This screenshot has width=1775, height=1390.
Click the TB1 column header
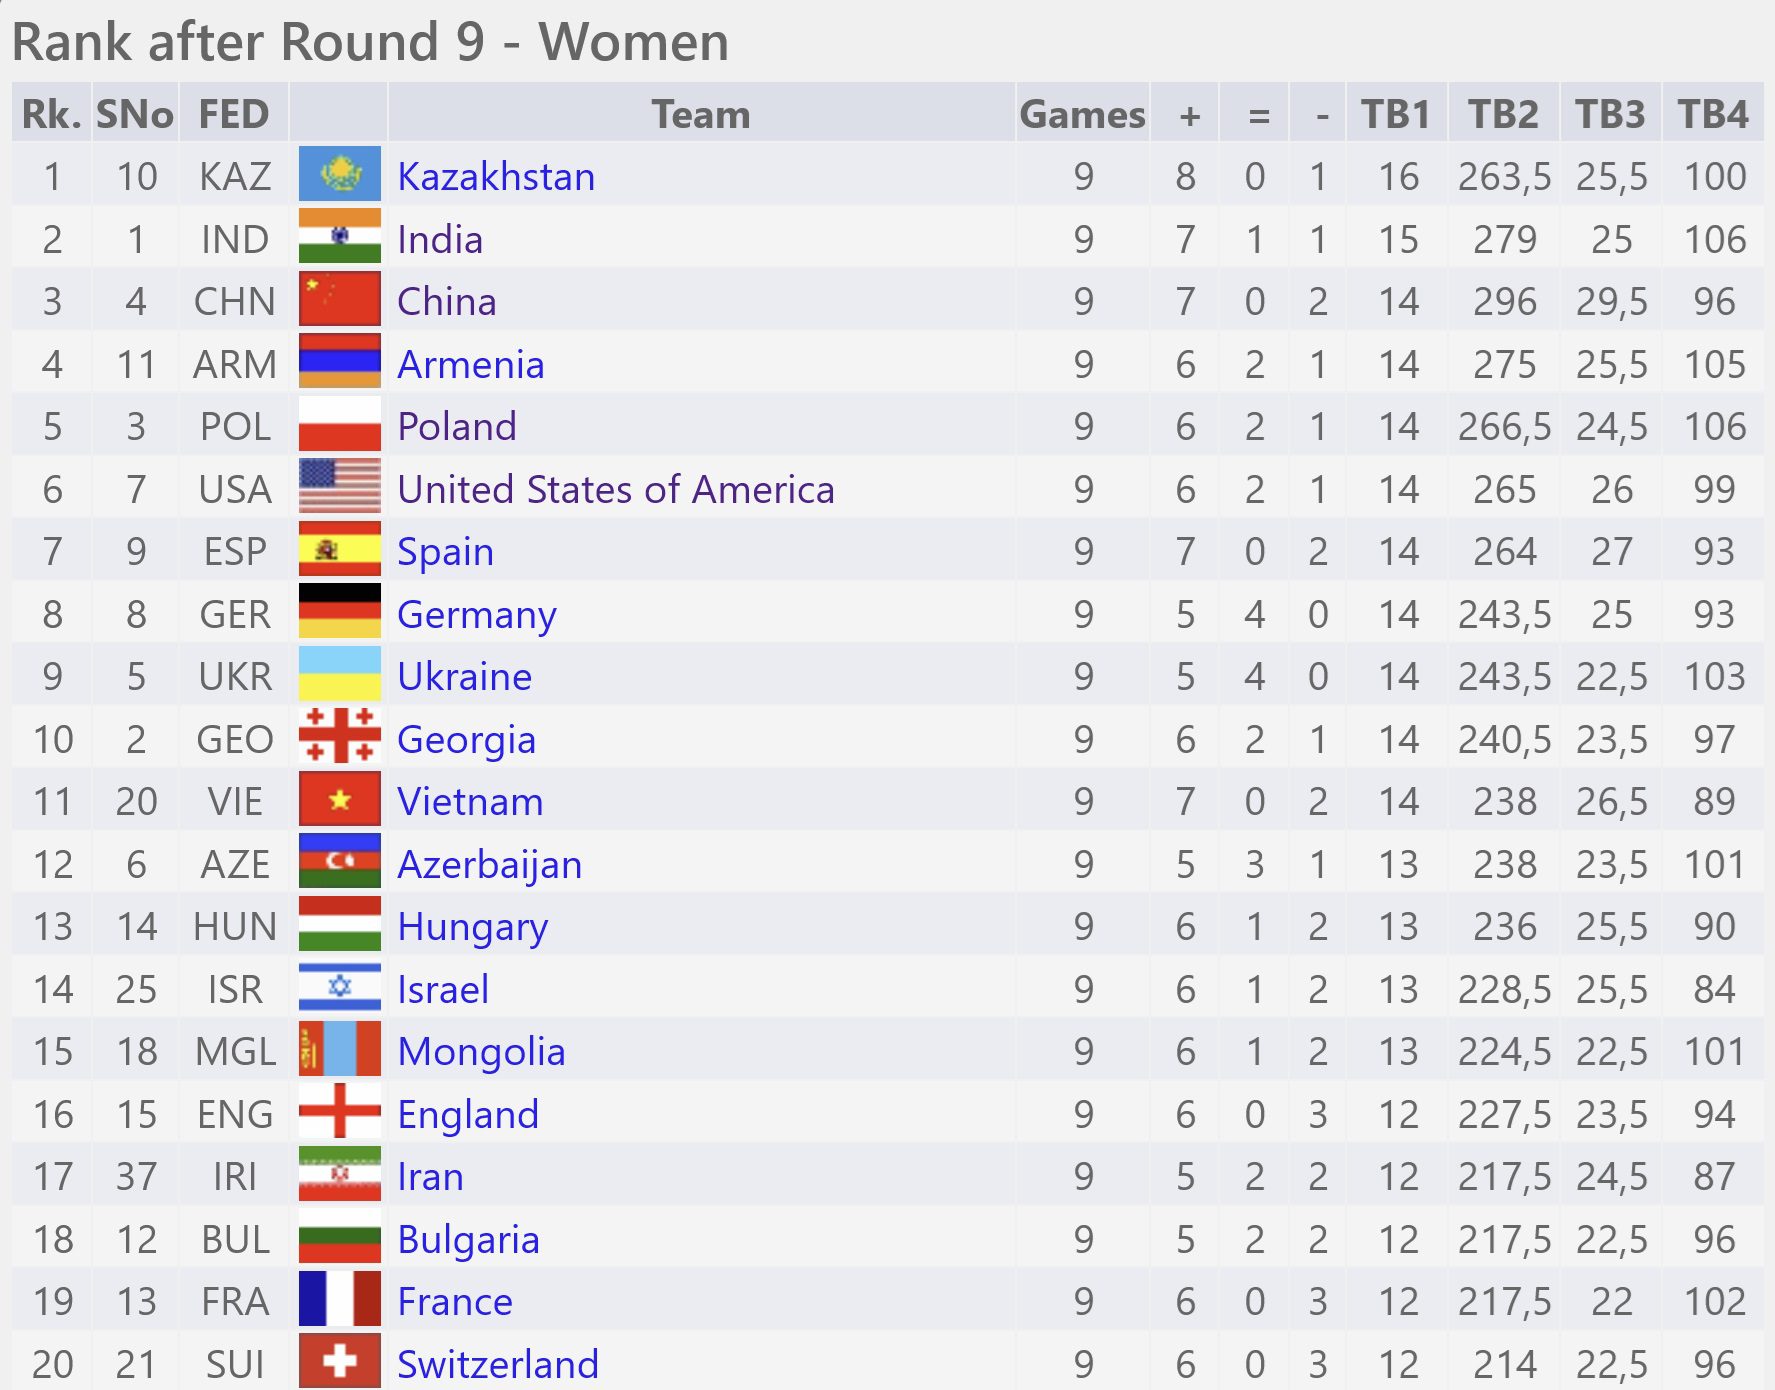1395,114
